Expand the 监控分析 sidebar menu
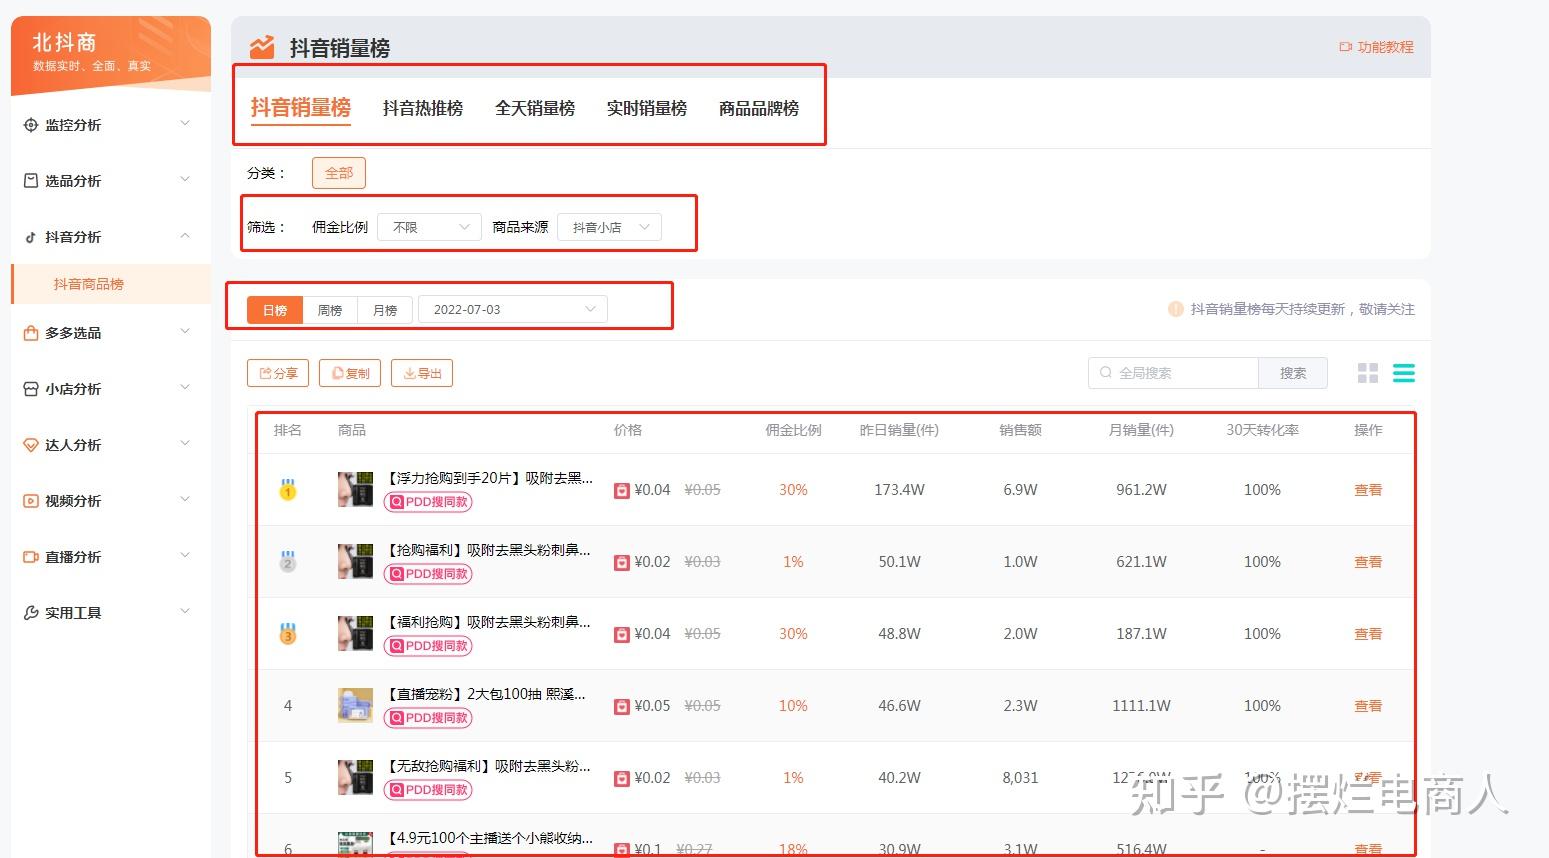The width and height of the screenshot is (1549, 858). coord(184,124)
